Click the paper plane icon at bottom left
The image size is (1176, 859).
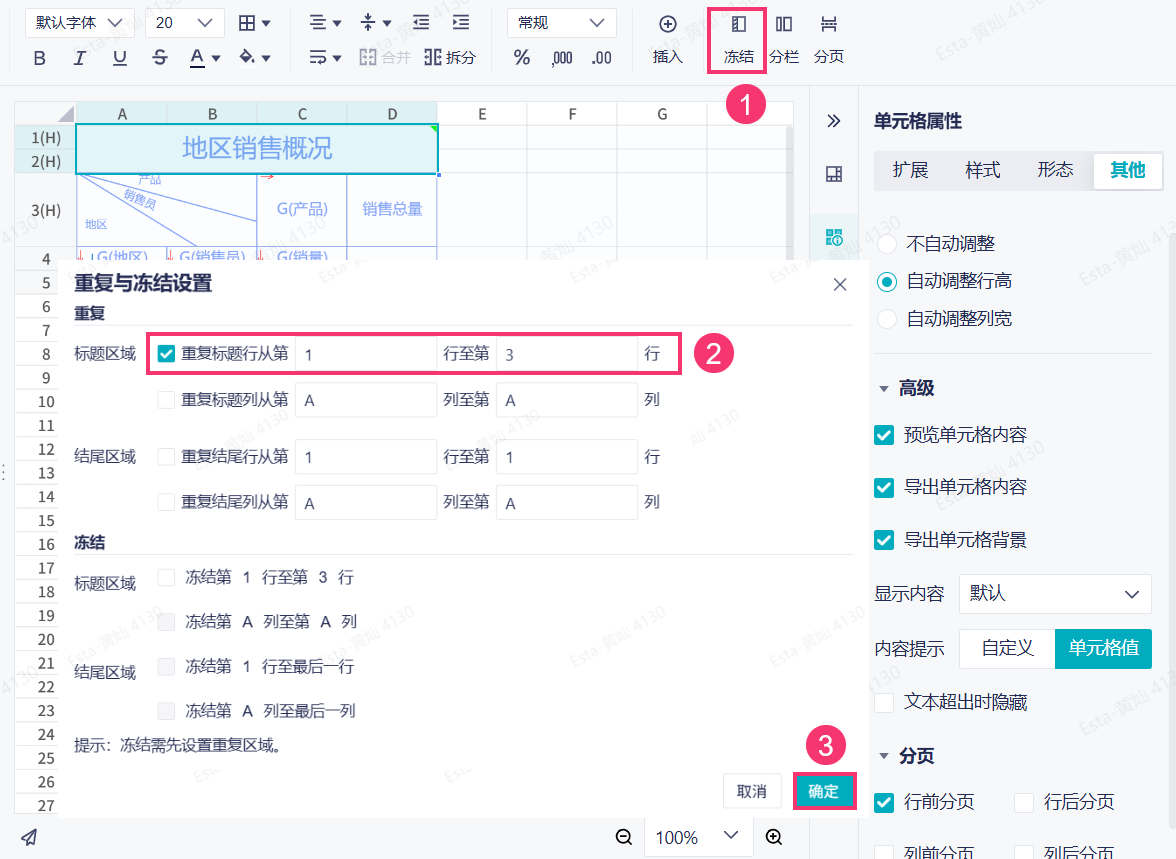pyautogui.click(x=29, y=837)
